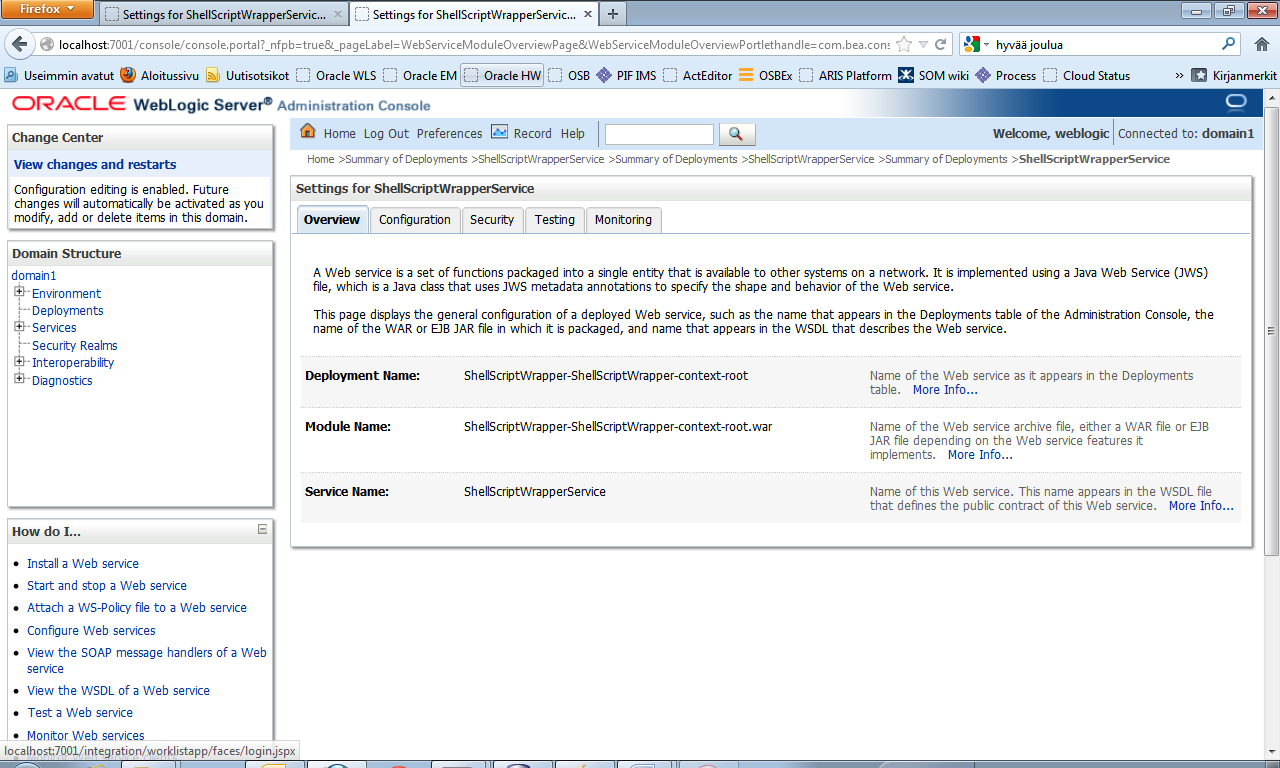
Task: Switch to the Configuration tab
Action: point(415,220)
